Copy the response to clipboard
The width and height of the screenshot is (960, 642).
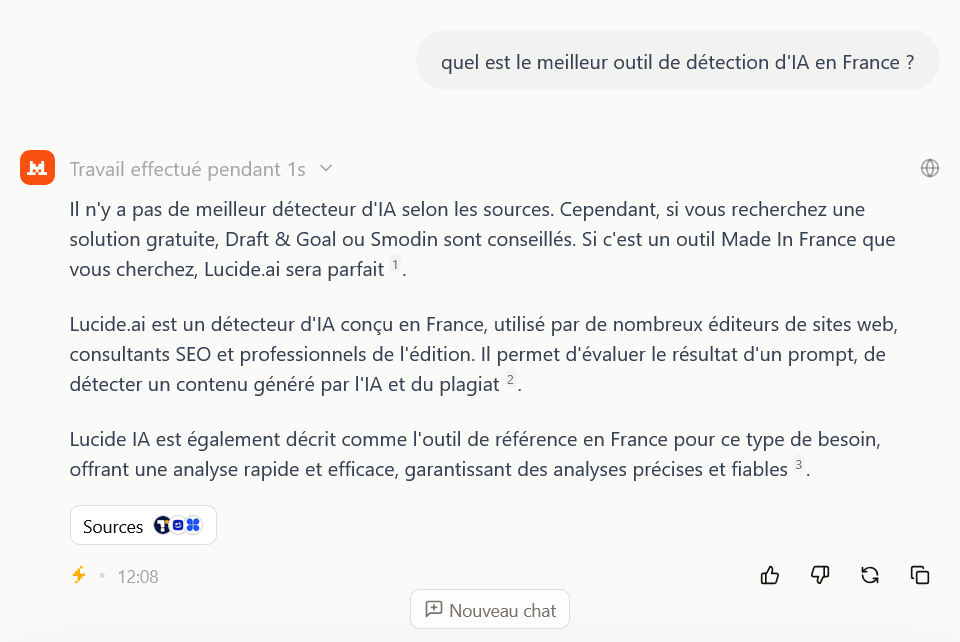pyautogui.click(x=920, y=575)
